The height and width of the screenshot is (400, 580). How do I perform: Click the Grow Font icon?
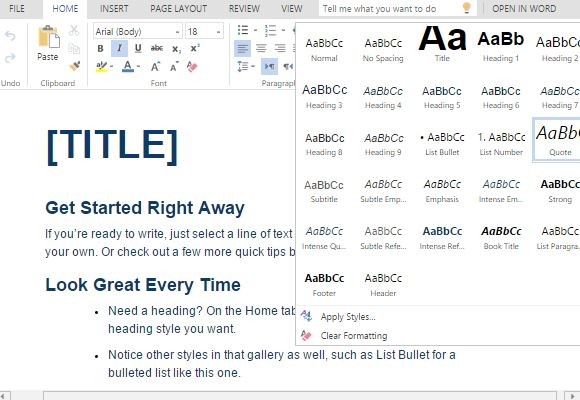pyautogui.click(x=156, y=67)
